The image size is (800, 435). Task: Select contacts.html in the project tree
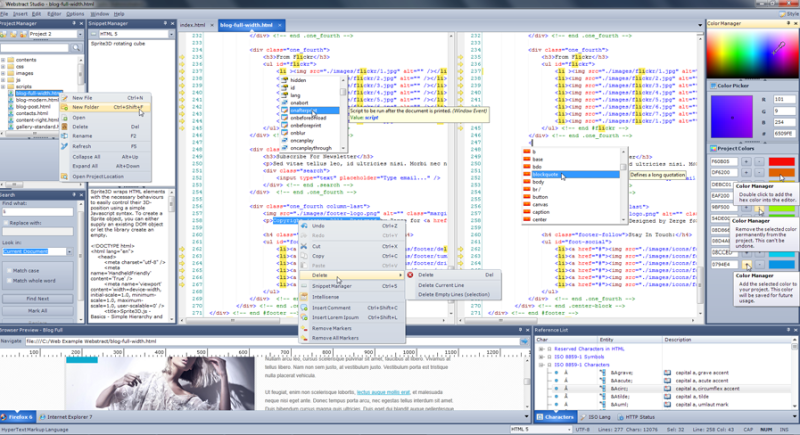(32, 113)
